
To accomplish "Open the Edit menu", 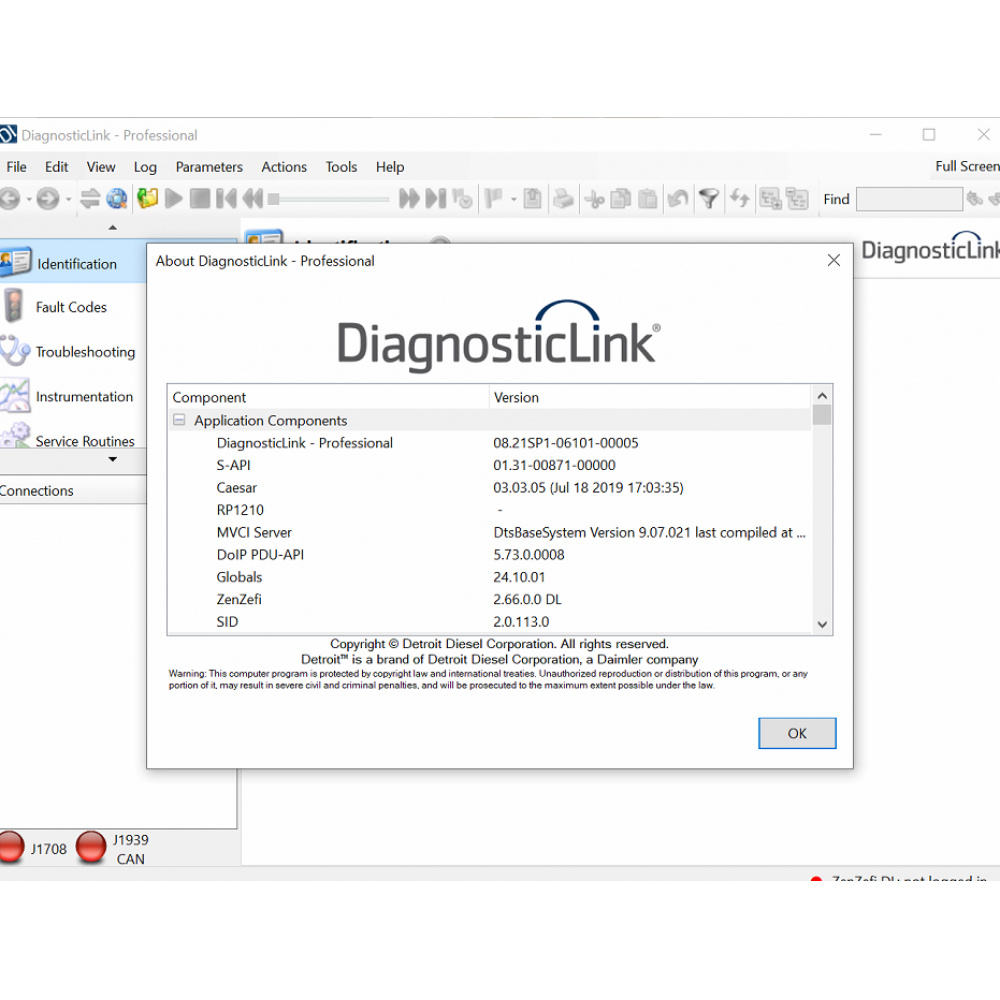I will (x=56, y=167).
